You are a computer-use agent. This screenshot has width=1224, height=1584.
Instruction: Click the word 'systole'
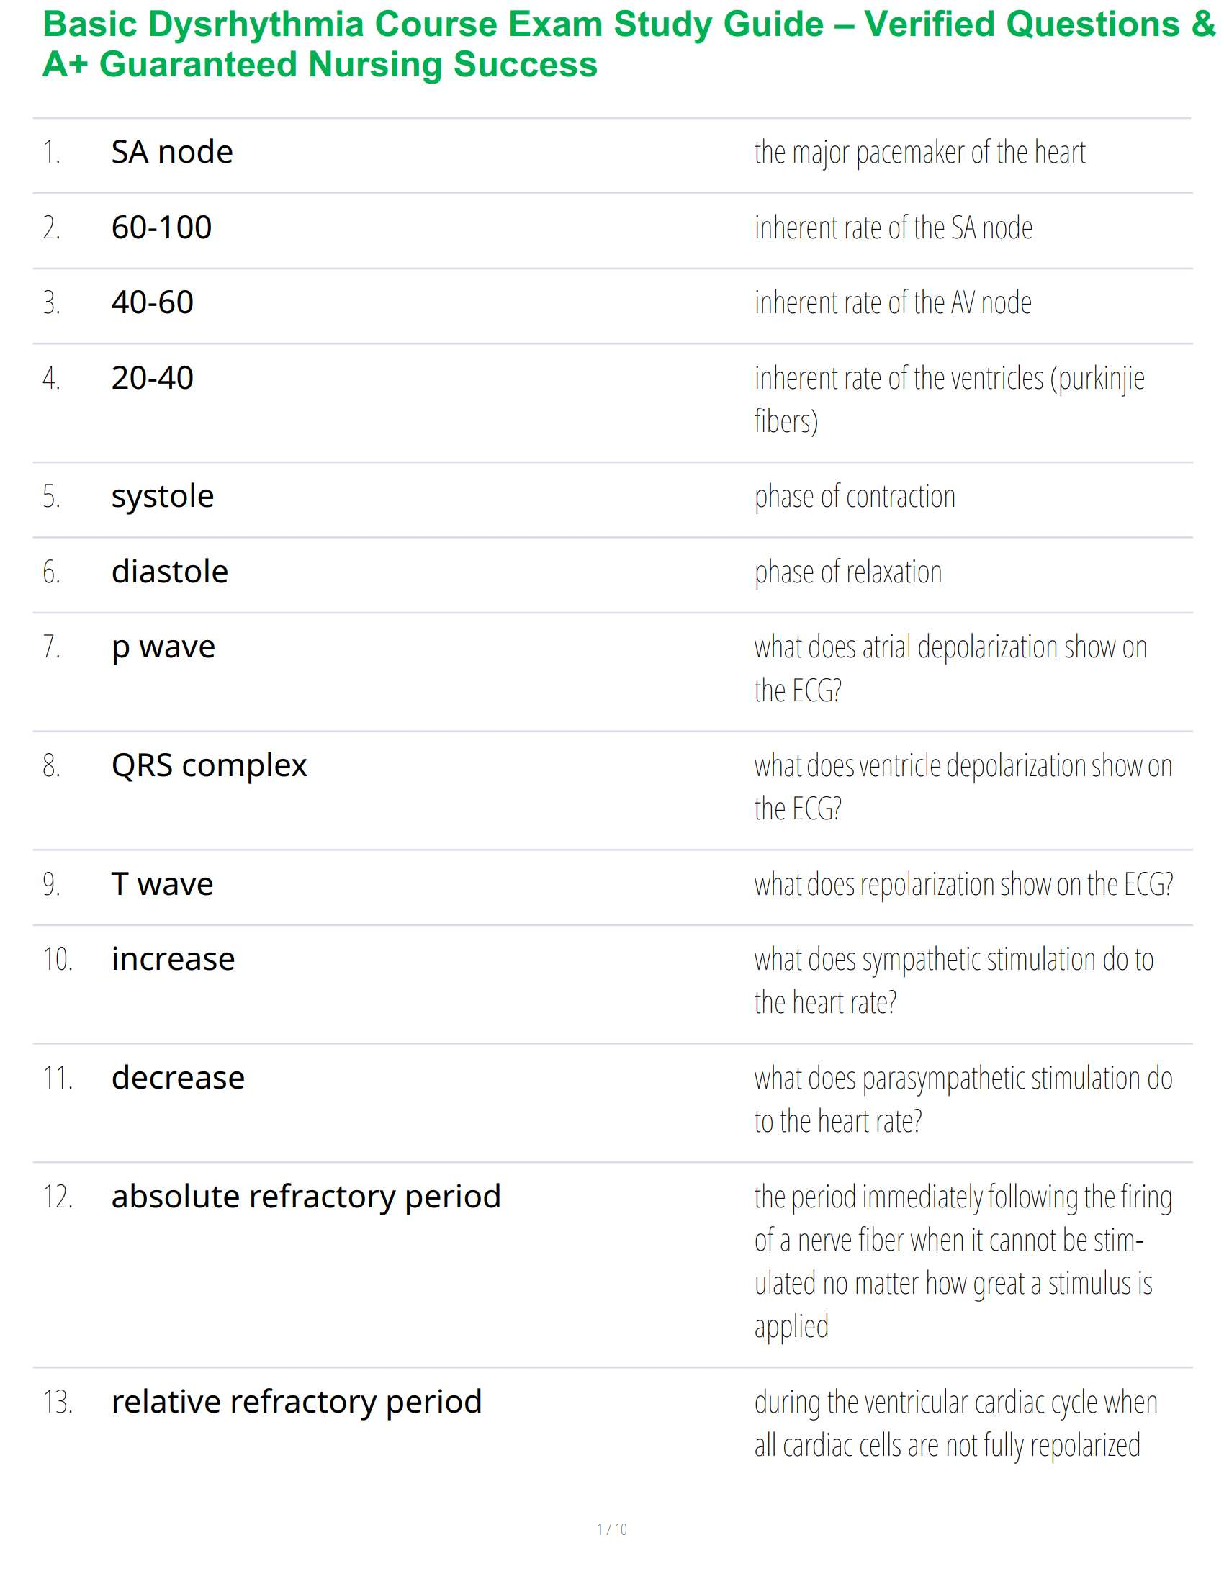162,496
